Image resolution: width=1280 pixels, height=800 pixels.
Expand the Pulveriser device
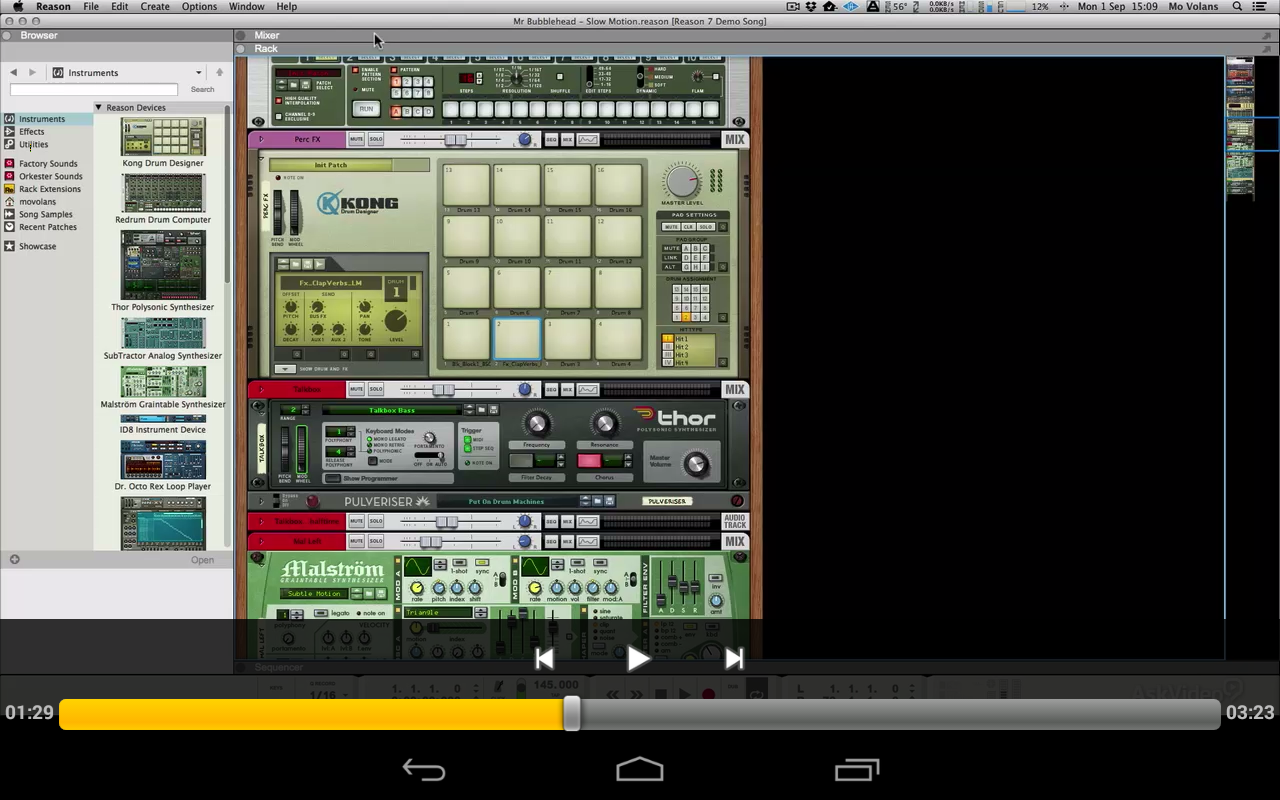[262, 501]
